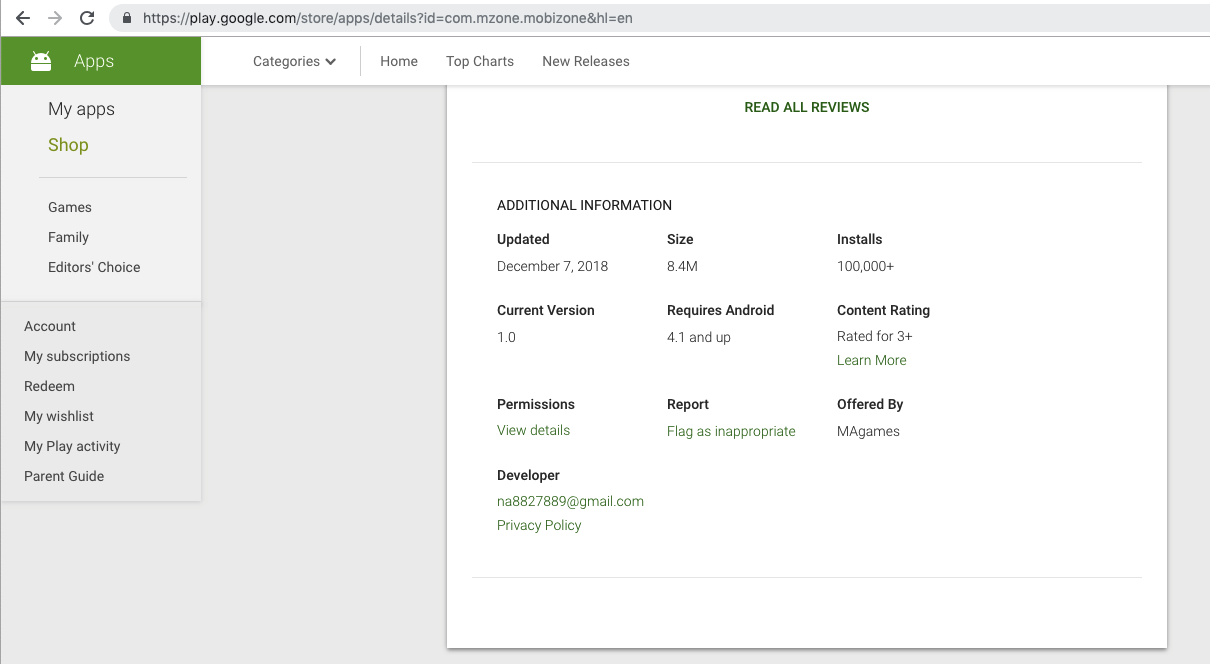Image resolution: width=1210 pixels, height=664 pixels.
Task: Flag the app as inappropriate
Action: 731,431
